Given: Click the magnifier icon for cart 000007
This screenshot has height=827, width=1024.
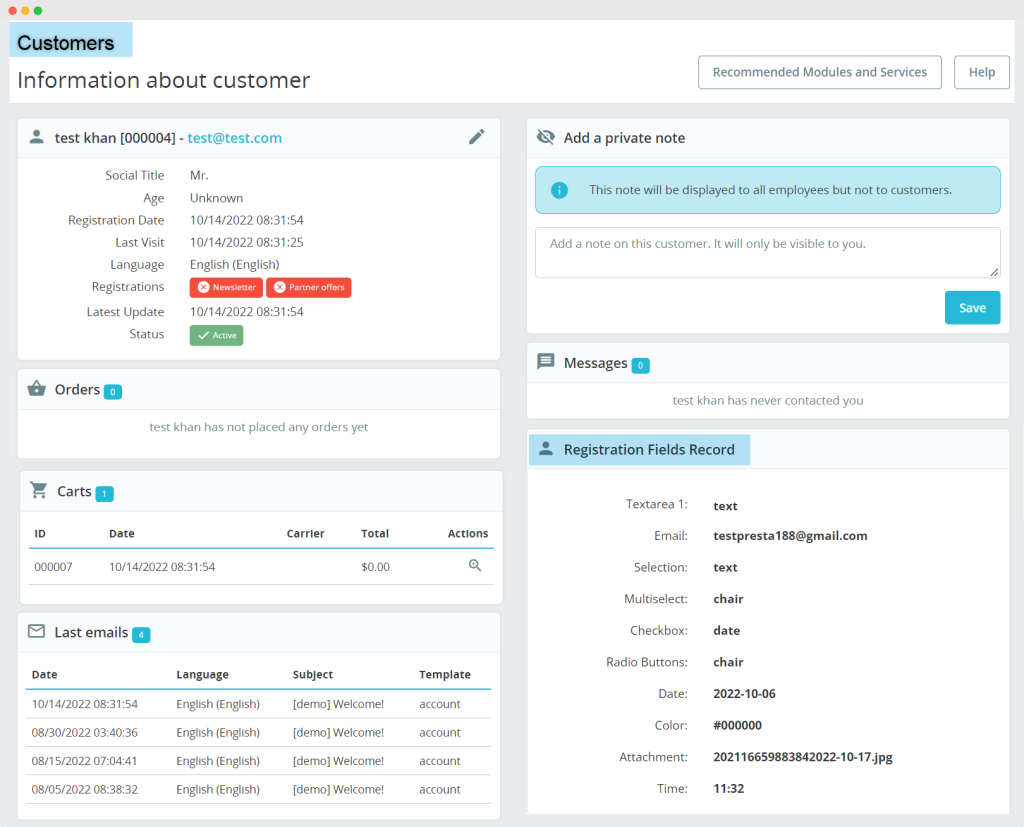Looking at the screenshot, I should click(x=475, y=566).
